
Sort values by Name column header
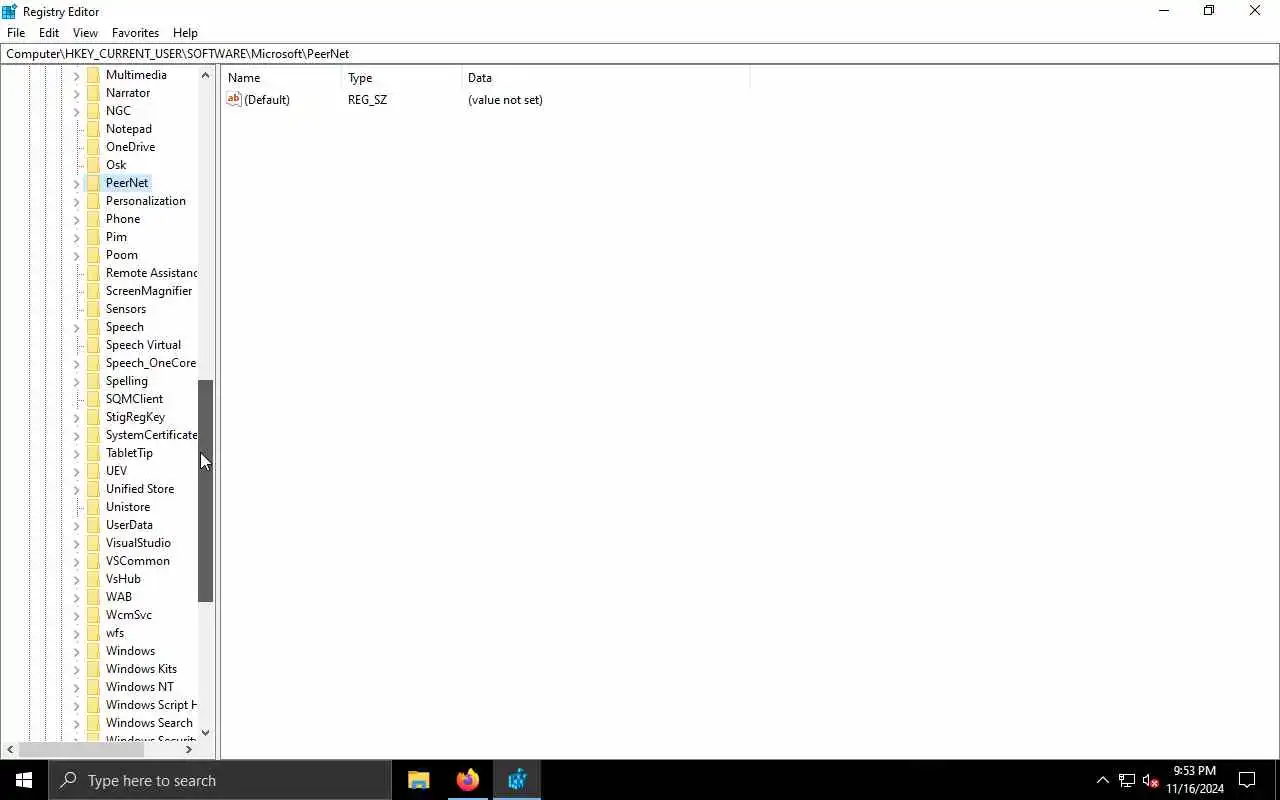[x=282, y=78]
